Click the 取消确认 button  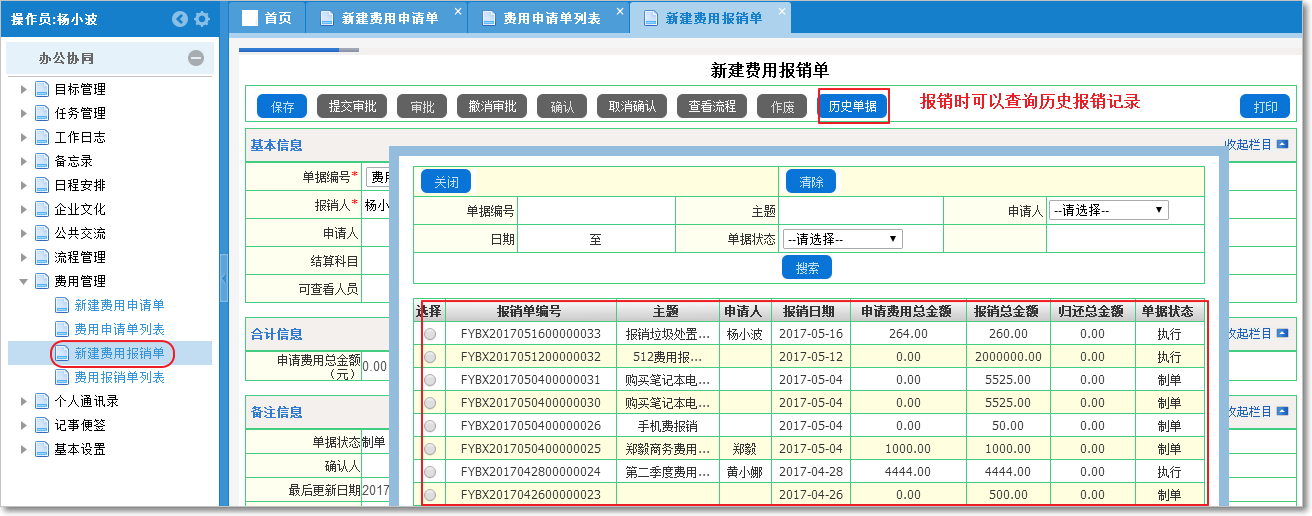[x=632, y=107]
